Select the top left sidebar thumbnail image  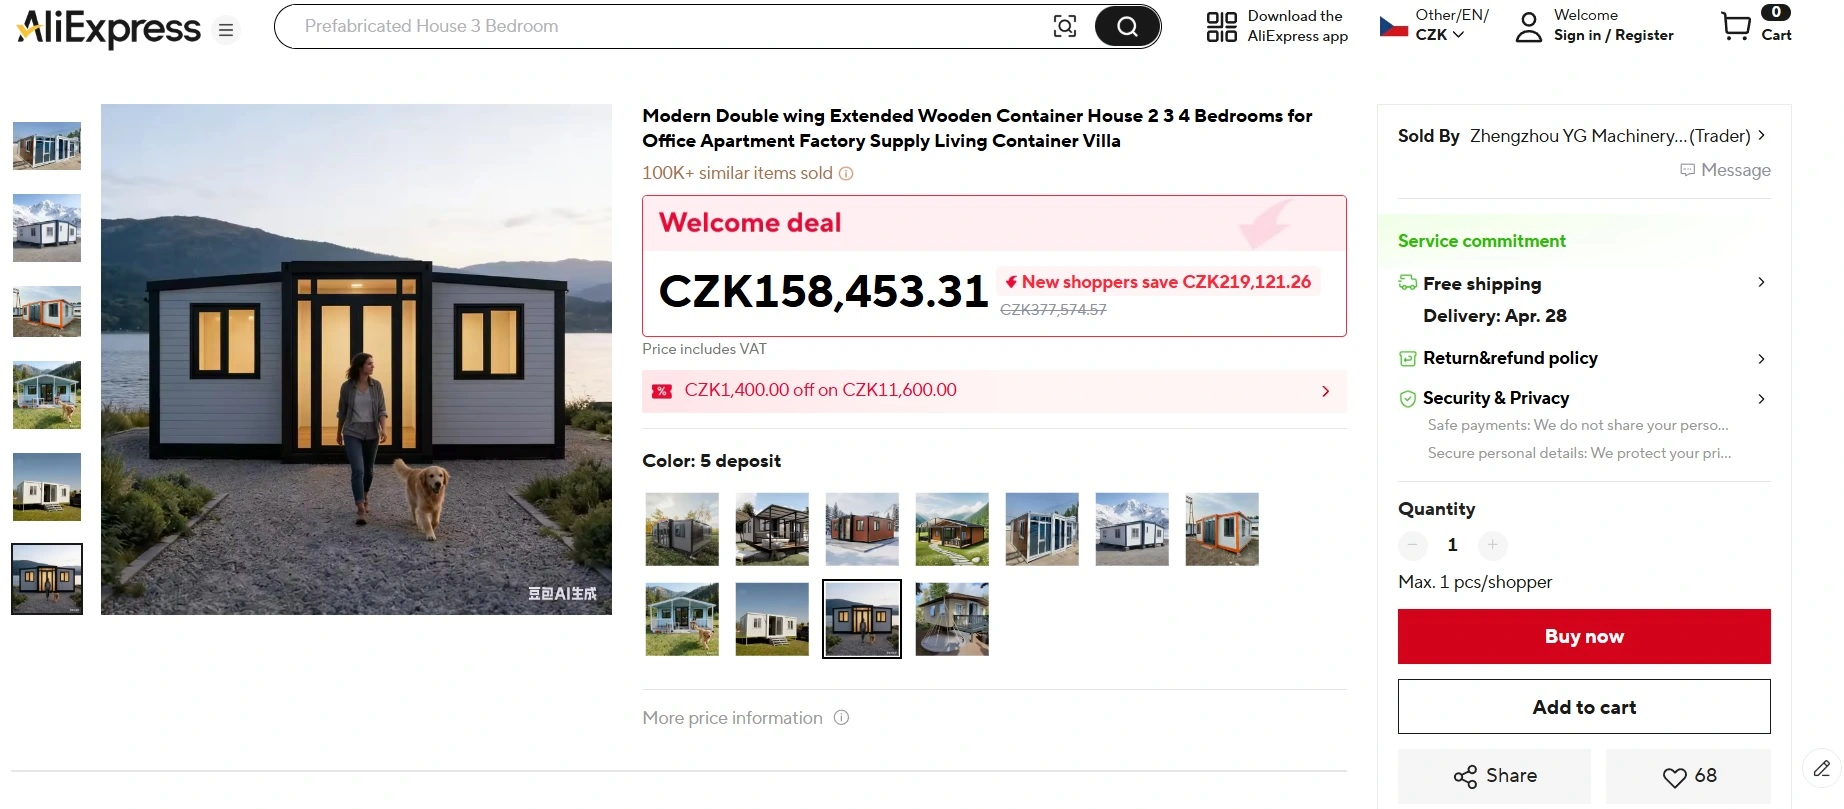(47, 146)
